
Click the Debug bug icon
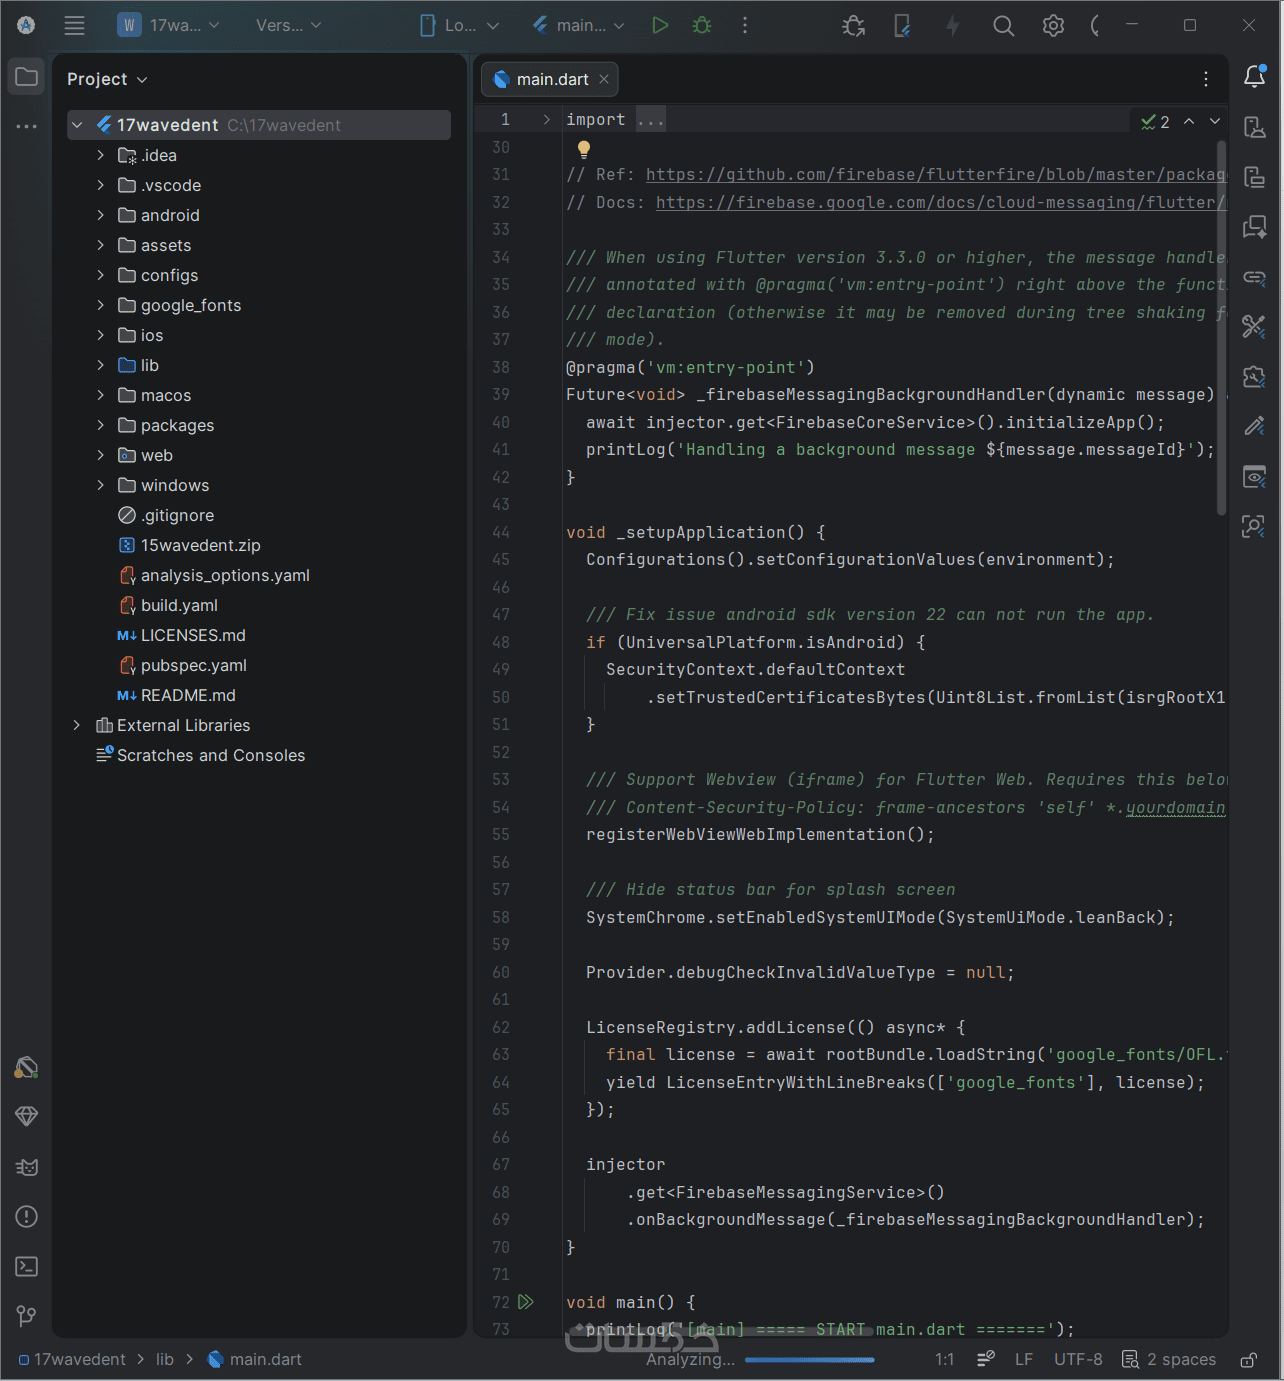[702, 26]
